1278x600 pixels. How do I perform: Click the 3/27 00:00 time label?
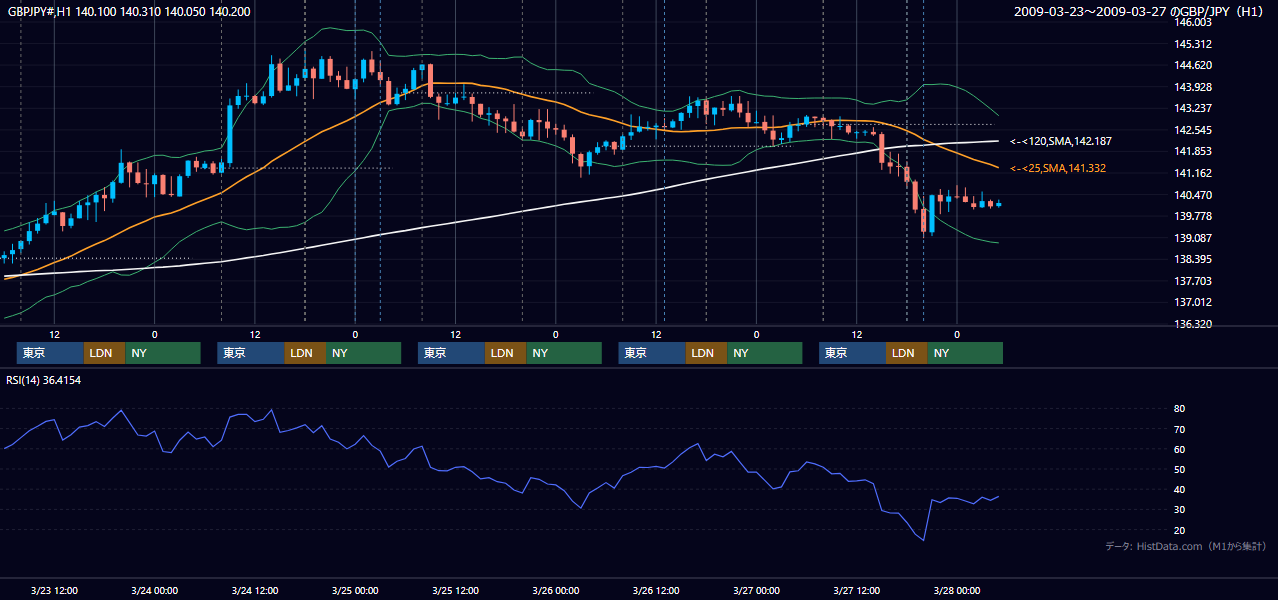[756, 590]
